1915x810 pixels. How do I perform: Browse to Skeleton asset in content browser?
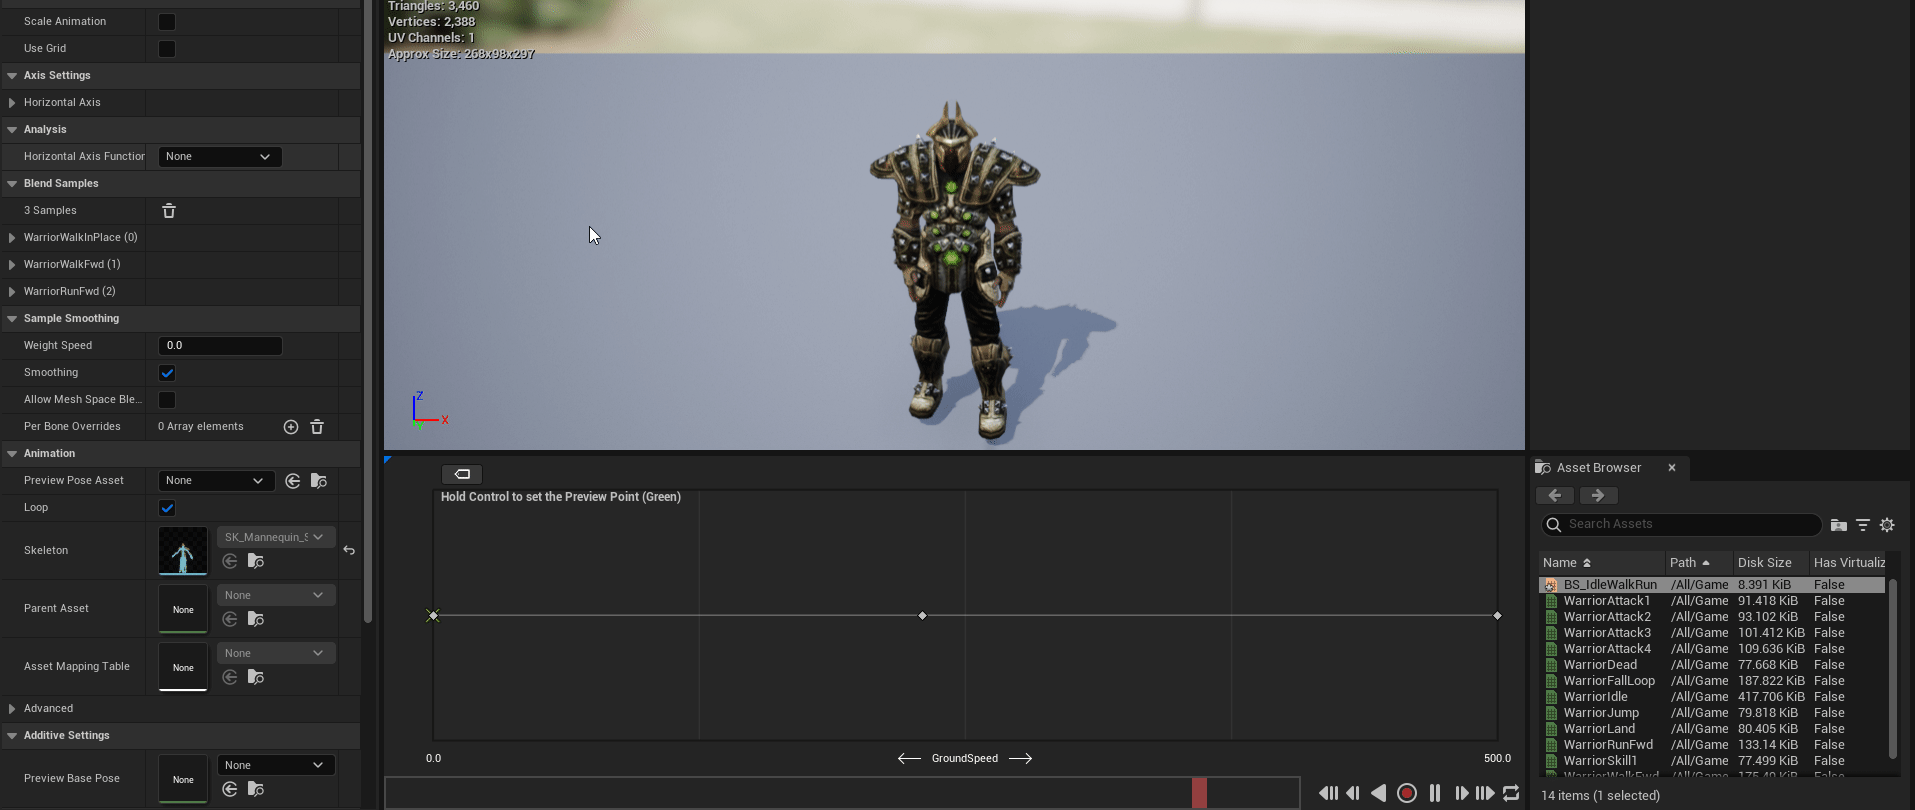click(x=256, y=562)
